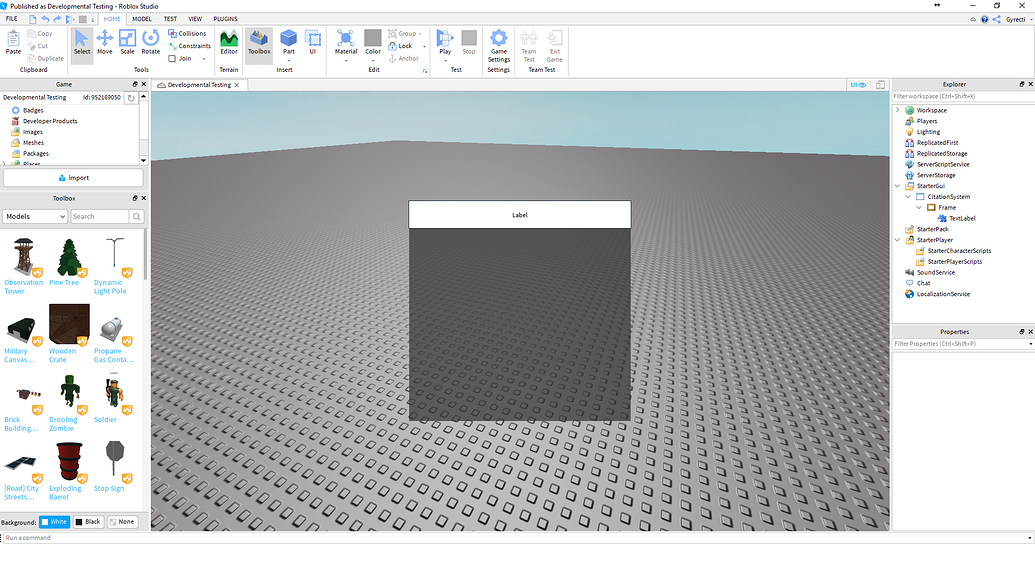This screenshot has width=1035, height=561.
Task: Switch to the VIEW ribbon tab
Action: (x=195, y=19)
